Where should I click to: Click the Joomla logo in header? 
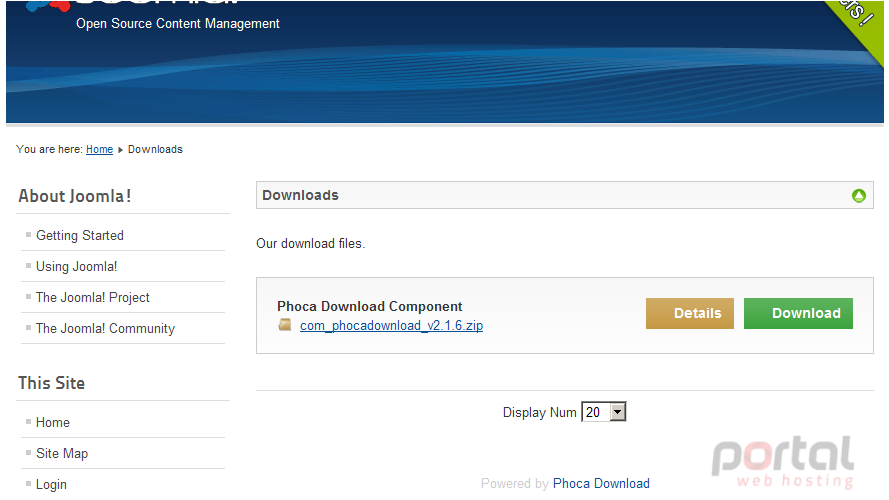(x=133, y=5)
